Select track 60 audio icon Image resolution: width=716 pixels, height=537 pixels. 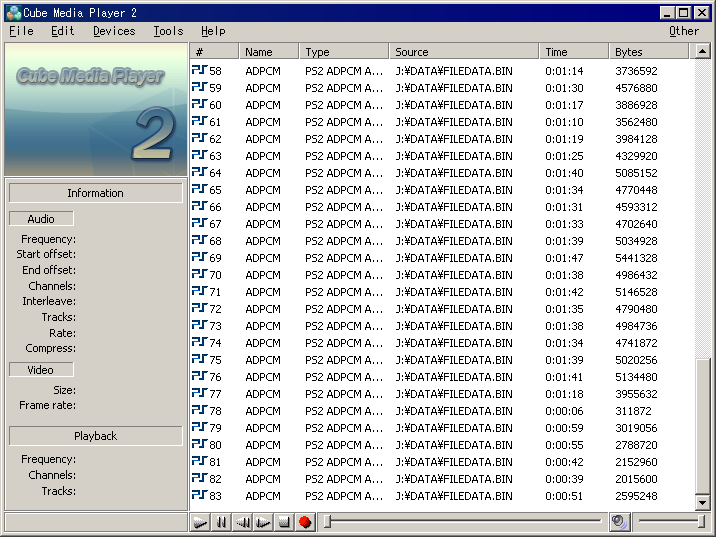point(200,104)
